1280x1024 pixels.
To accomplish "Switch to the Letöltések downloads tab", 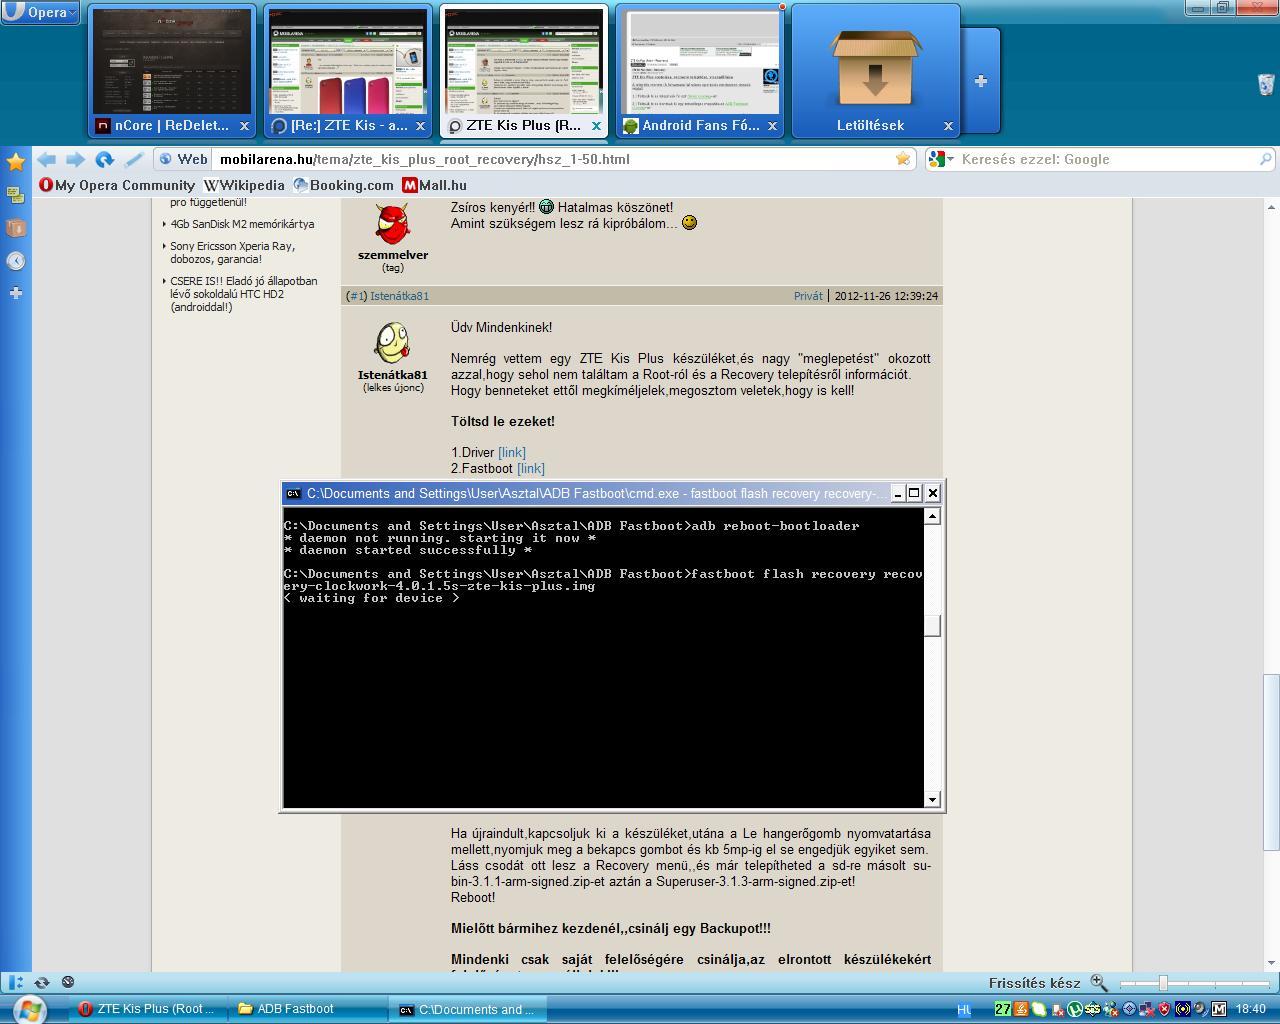I will pyautogui.click(x=876, y=70).
